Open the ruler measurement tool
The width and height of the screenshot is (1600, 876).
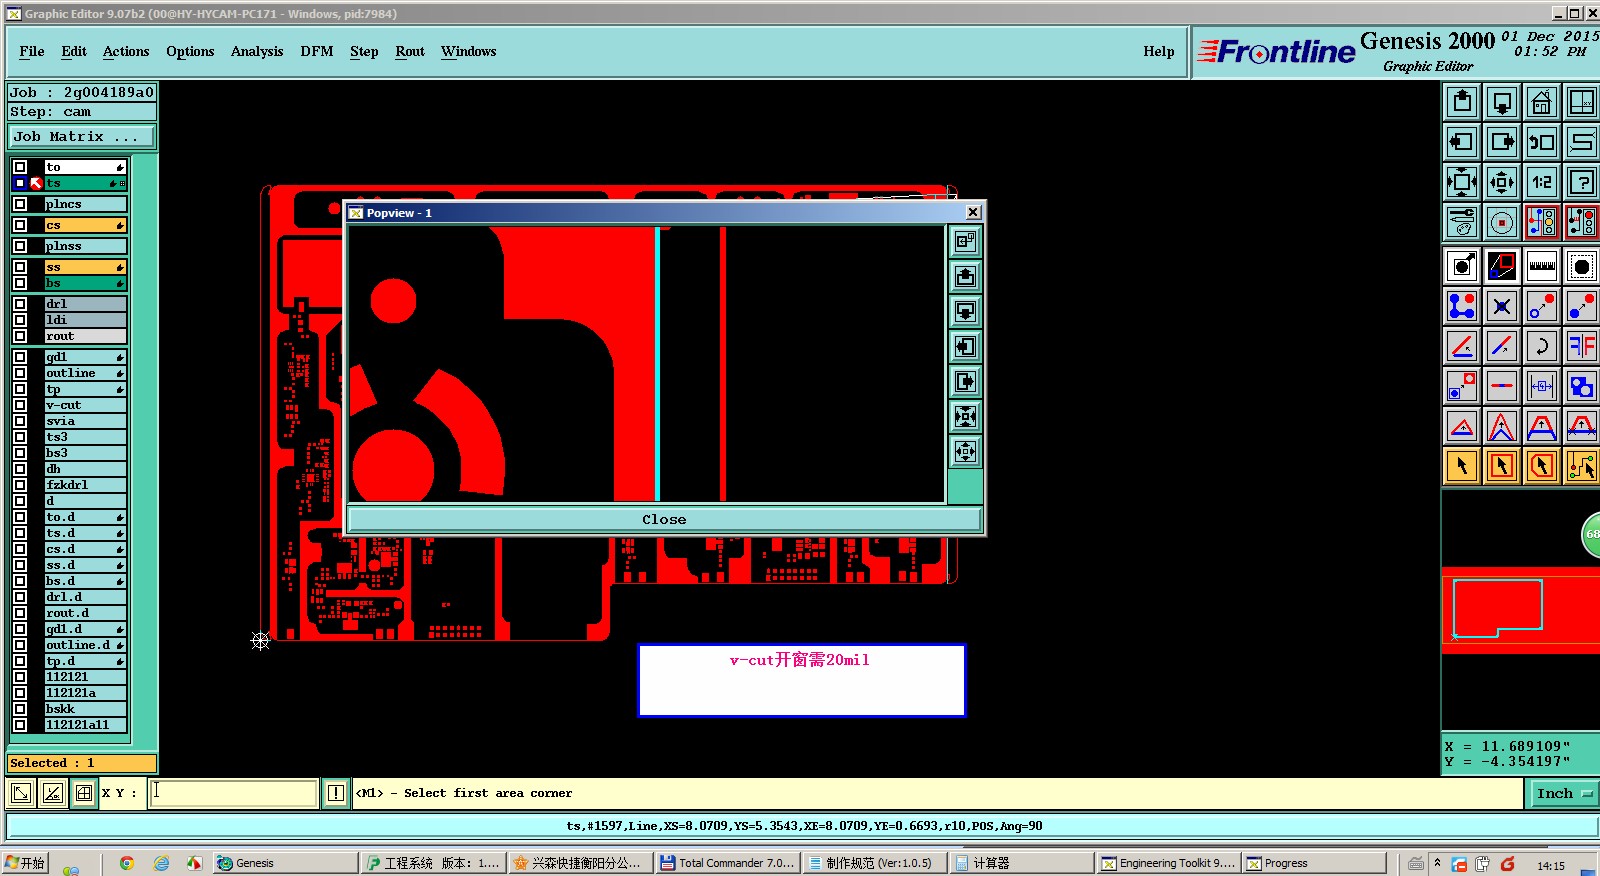point(1542,266)
